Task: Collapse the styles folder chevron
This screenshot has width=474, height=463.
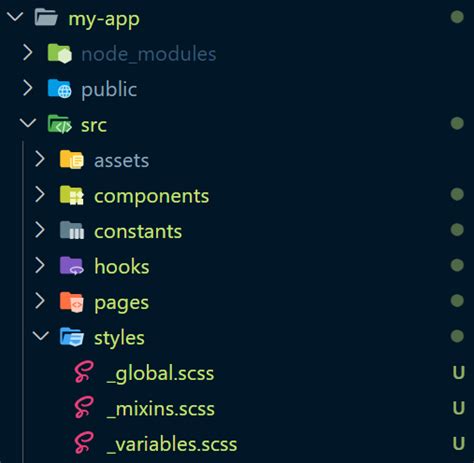Action: click(x=41, y=335)
